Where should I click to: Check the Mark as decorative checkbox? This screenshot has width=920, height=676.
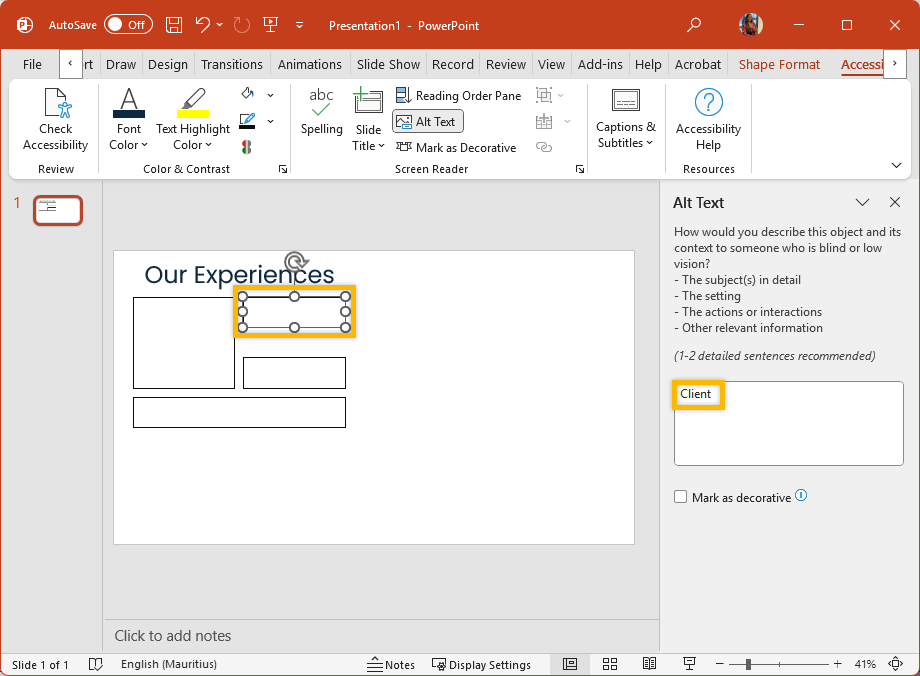pyautogui.click(x=681, y=497)
